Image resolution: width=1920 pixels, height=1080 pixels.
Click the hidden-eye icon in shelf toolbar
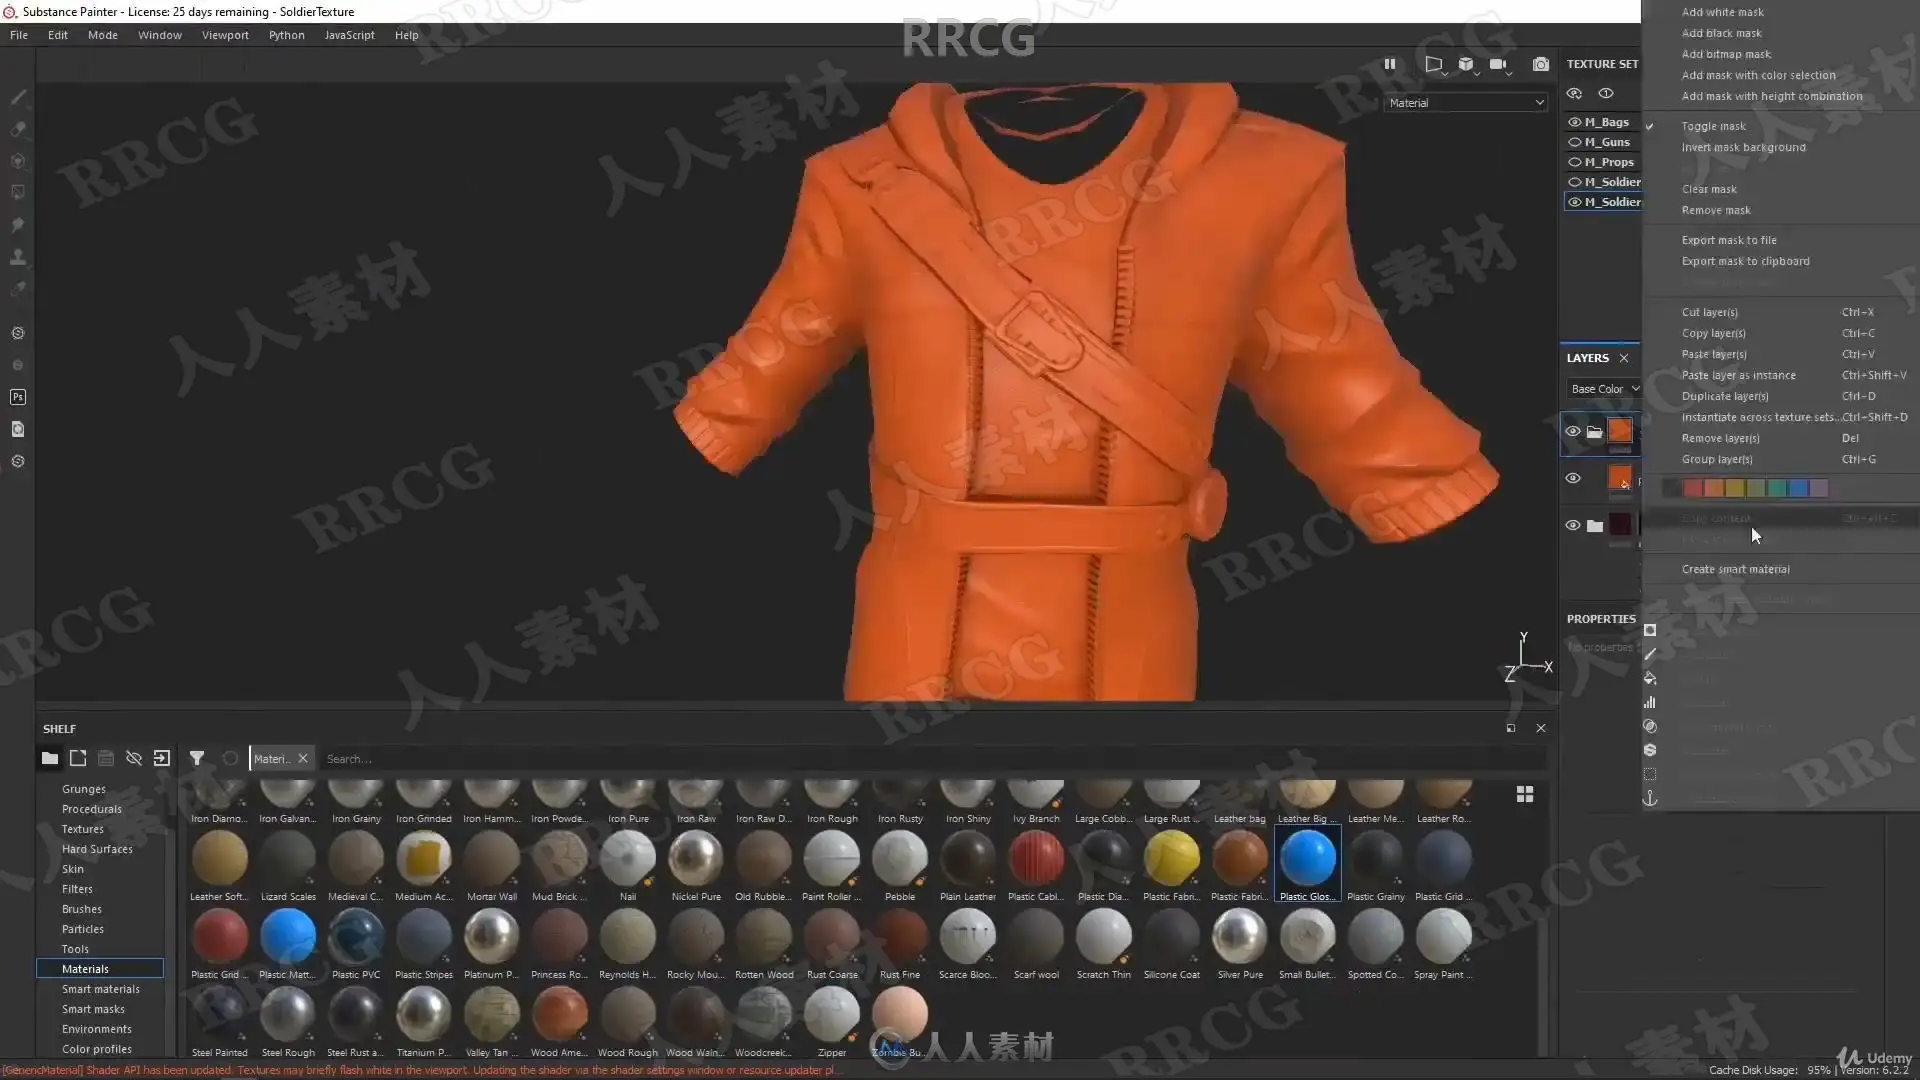(134, 758)
